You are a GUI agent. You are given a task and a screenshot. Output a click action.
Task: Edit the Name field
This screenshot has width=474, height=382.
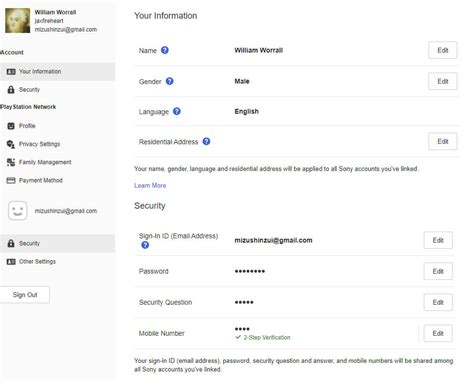[443, 50]
